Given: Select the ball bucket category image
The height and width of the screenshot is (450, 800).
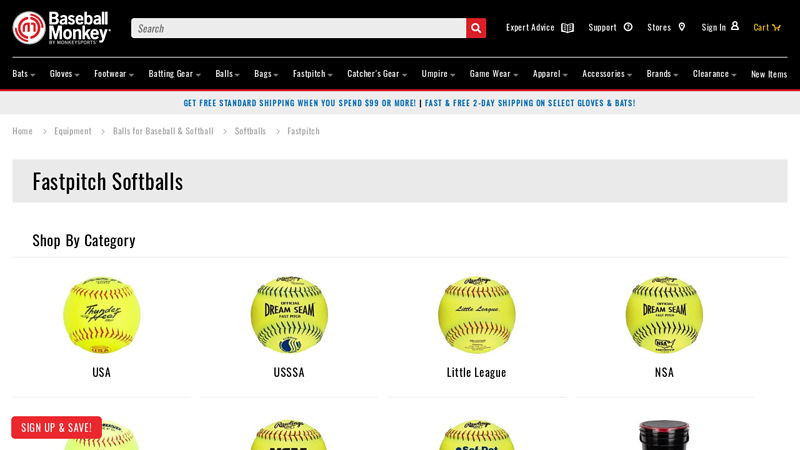Looking at the screenshot, I should tap(664, 435).
